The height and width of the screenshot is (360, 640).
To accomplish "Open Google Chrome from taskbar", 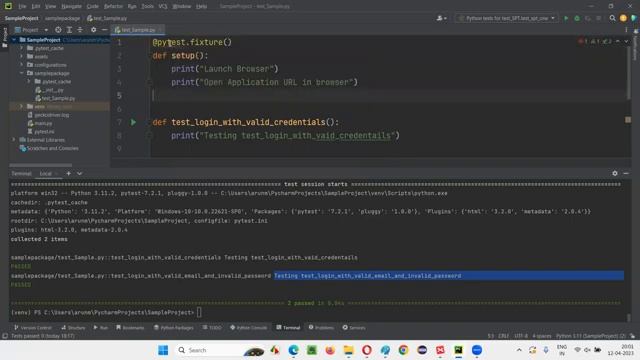I will pos(403,350).
